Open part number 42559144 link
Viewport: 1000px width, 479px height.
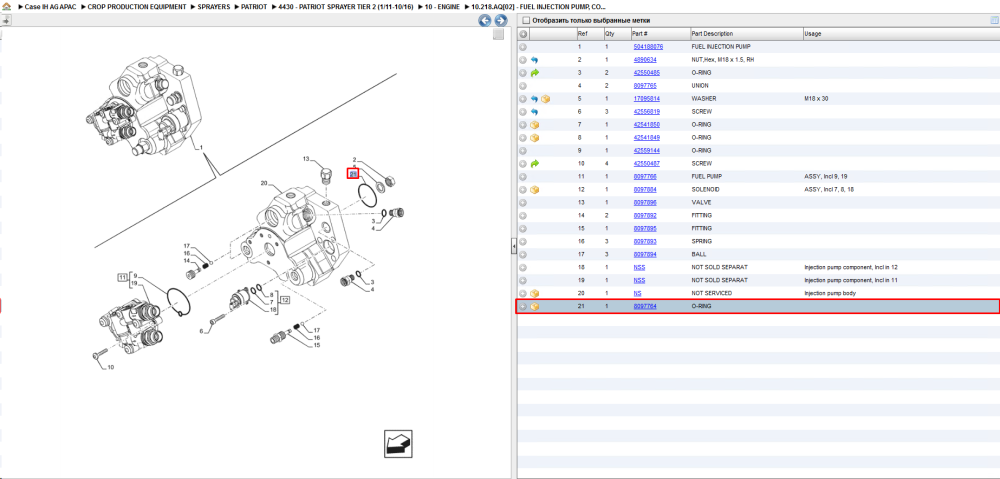point(646,151)
